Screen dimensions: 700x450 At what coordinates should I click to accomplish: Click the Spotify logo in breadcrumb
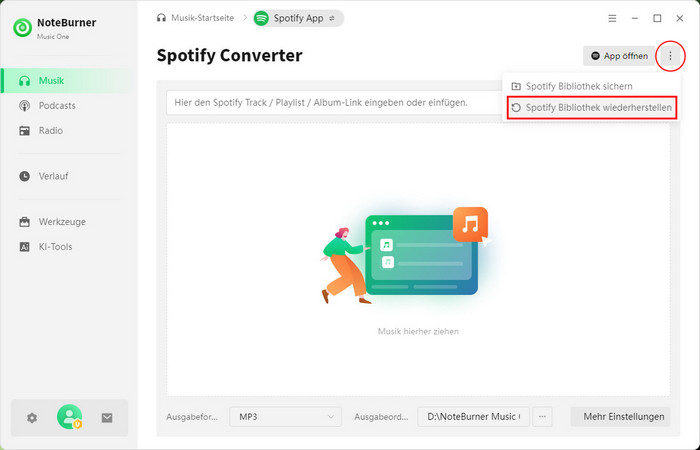(x=261, y=18)
